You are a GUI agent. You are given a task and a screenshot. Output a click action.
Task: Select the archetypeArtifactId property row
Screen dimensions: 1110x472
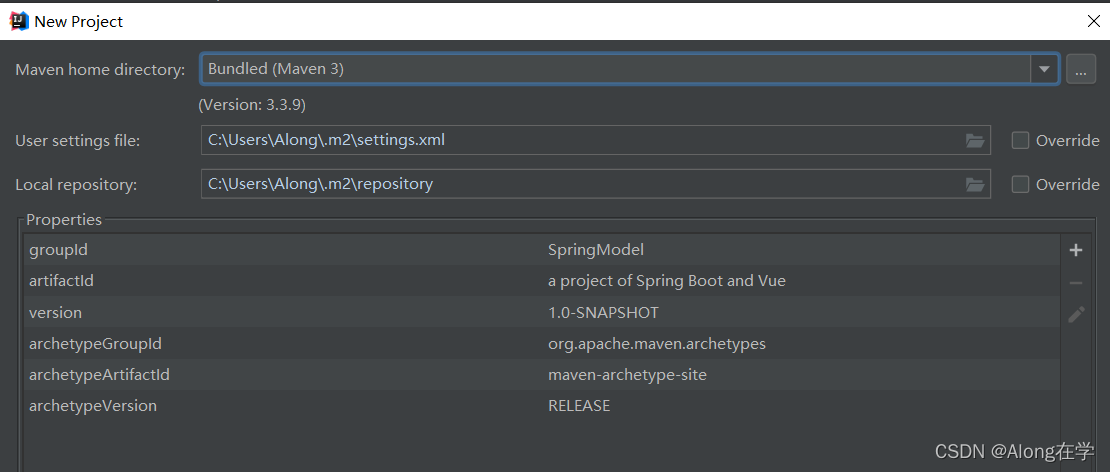pos(542,374)
